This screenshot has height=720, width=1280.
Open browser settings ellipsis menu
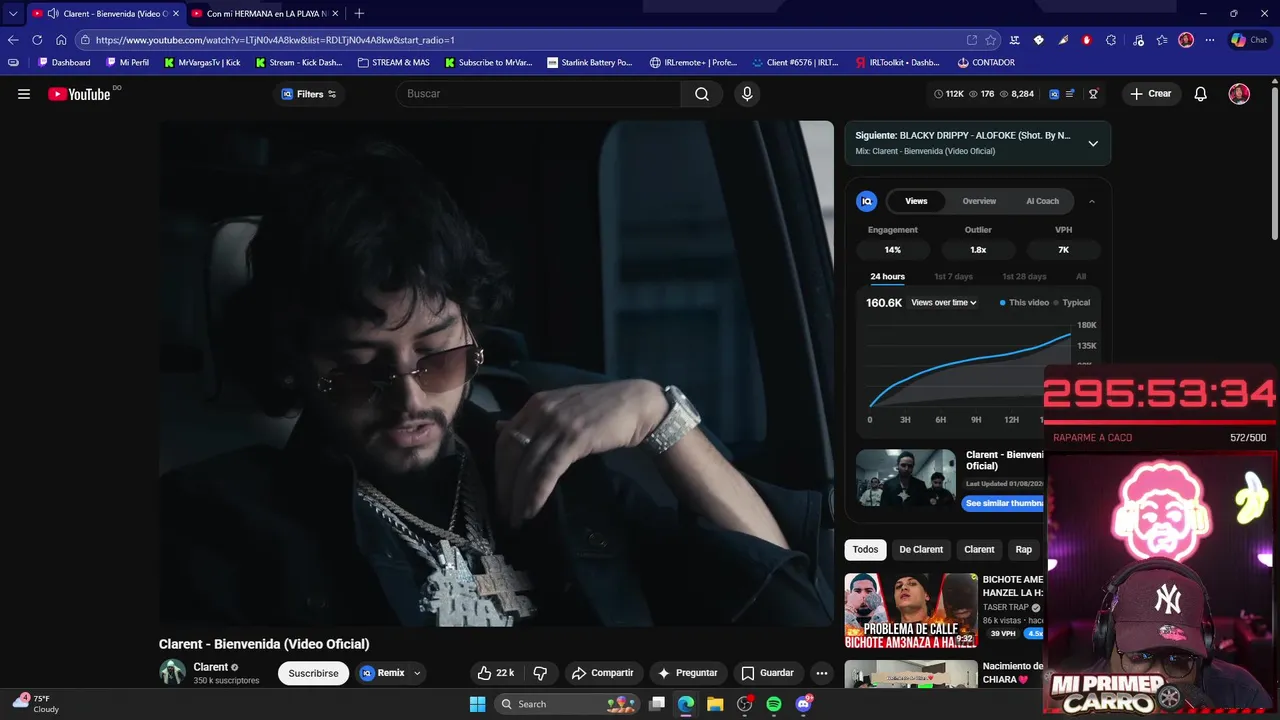coord(1210,40)
